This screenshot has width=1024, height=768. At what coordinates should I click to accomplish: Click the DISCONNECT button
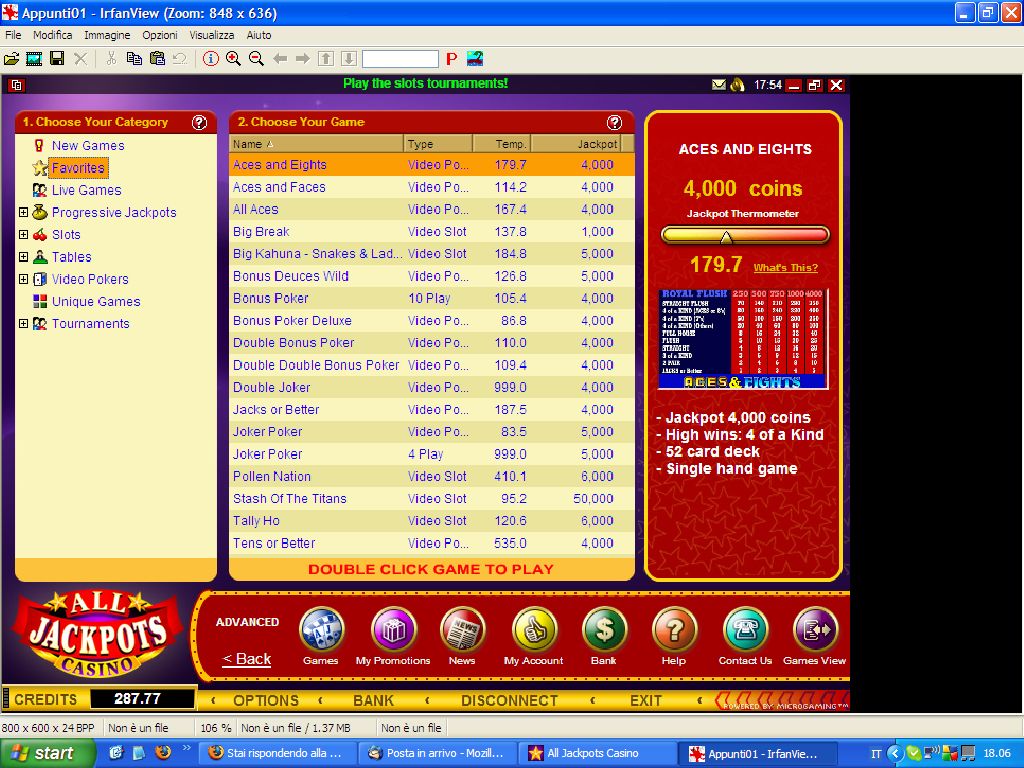click(509, 701)
